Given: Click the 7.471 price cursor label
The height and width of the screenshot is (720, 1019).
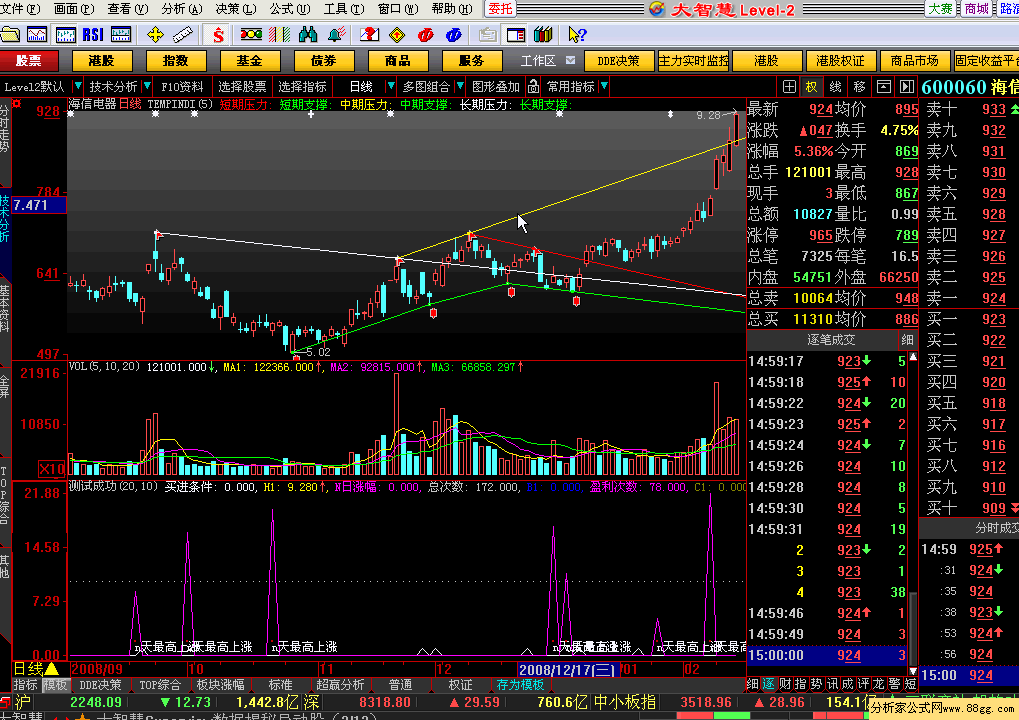Looking at the screenshot, I should point(39,205).
